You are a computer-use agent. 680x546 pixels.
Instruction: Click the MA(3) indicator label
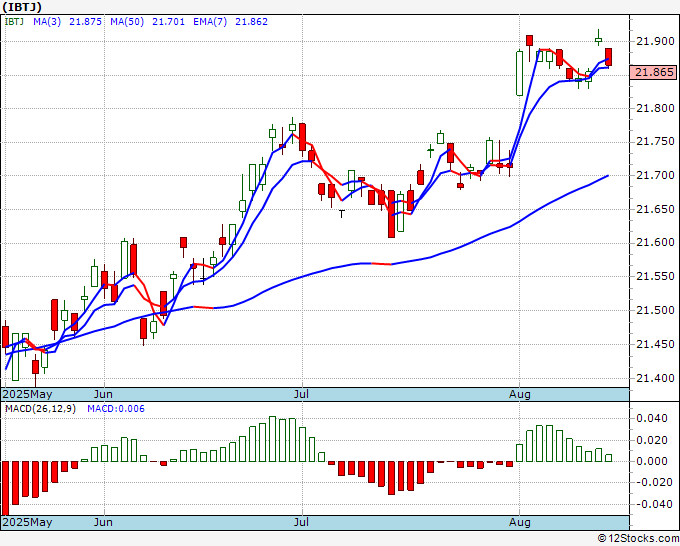pyautogui.click(x=47, y=22)
